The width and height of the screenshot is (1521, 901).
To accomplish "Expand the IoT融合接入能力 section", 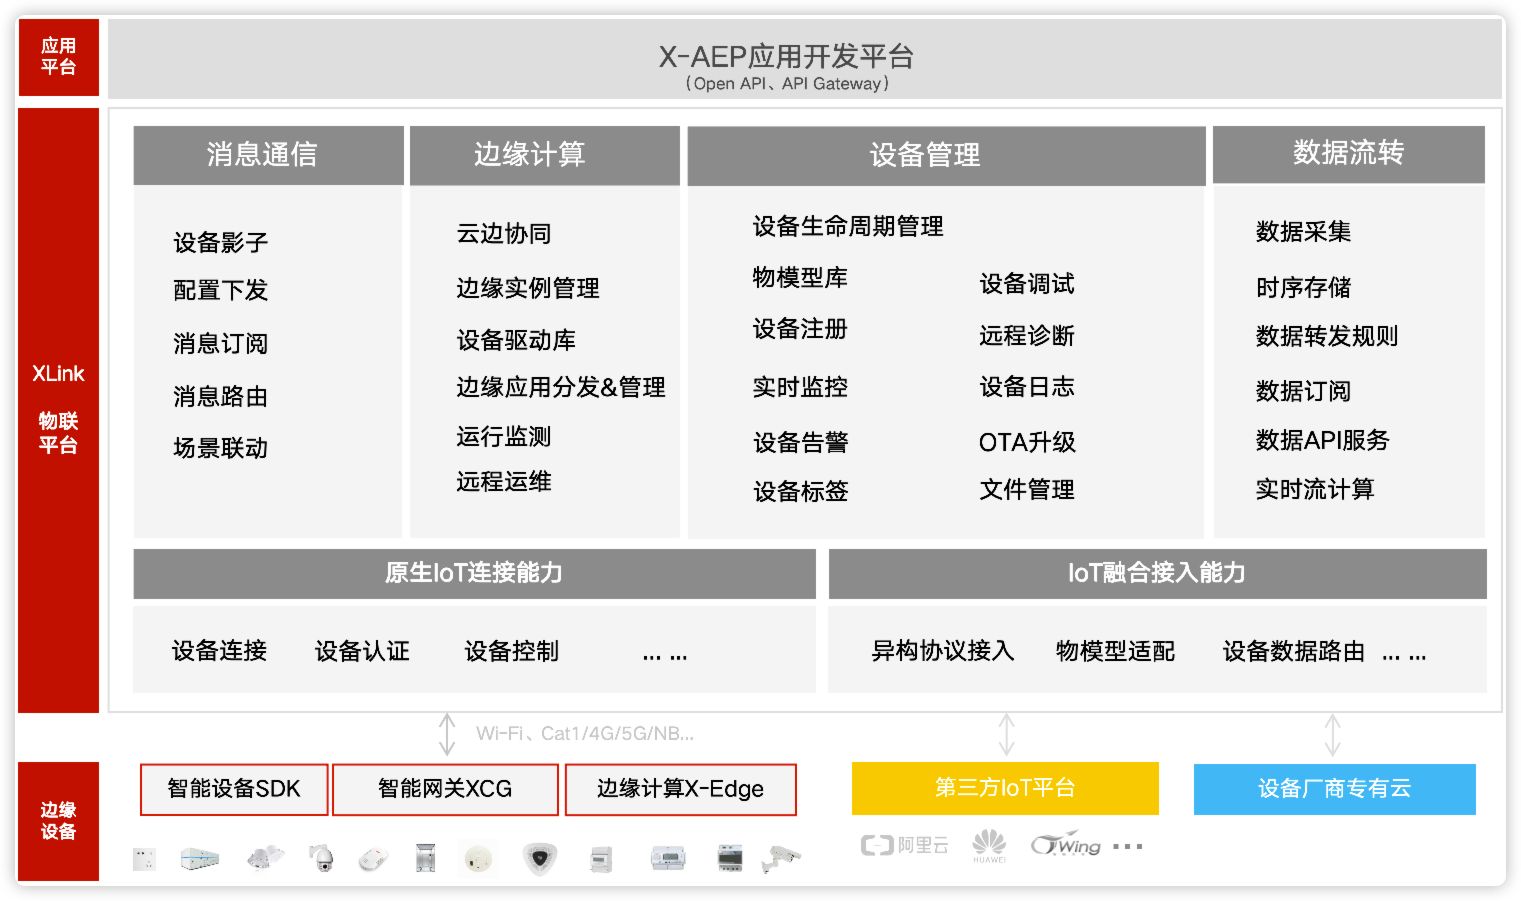I will 1155,574.
